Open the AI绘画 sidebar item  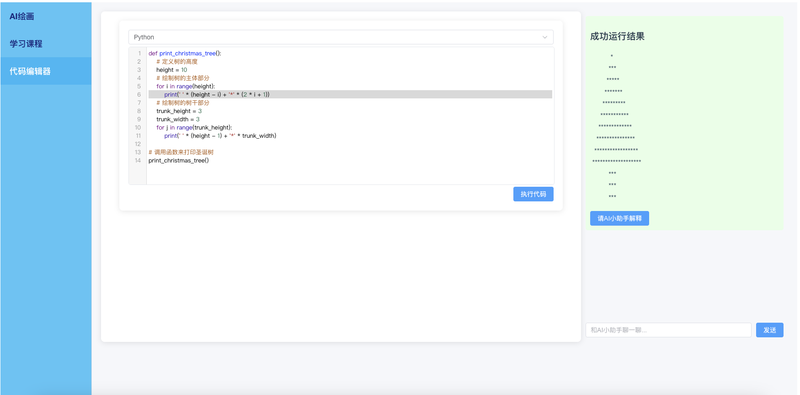point(22,17)
